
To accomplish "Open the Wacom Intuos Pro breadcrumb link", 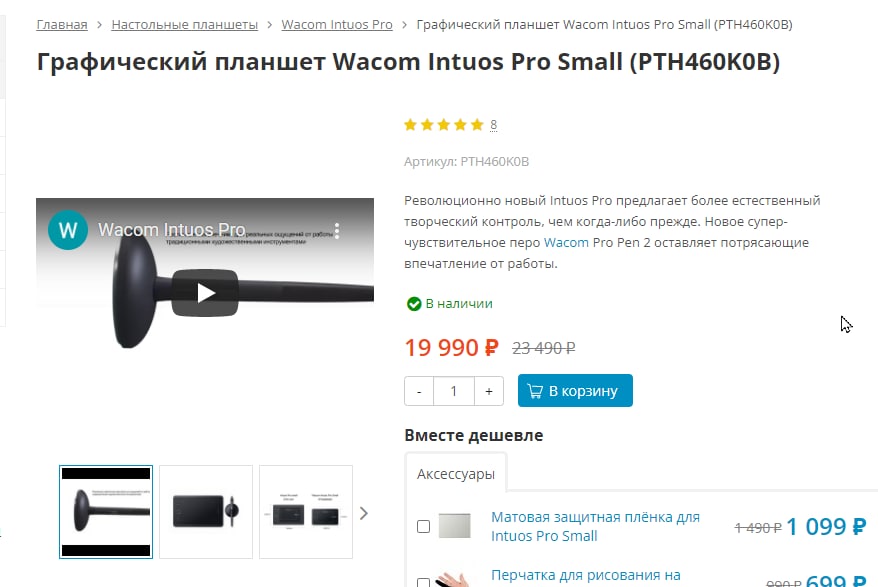I will tap(337, 25).
